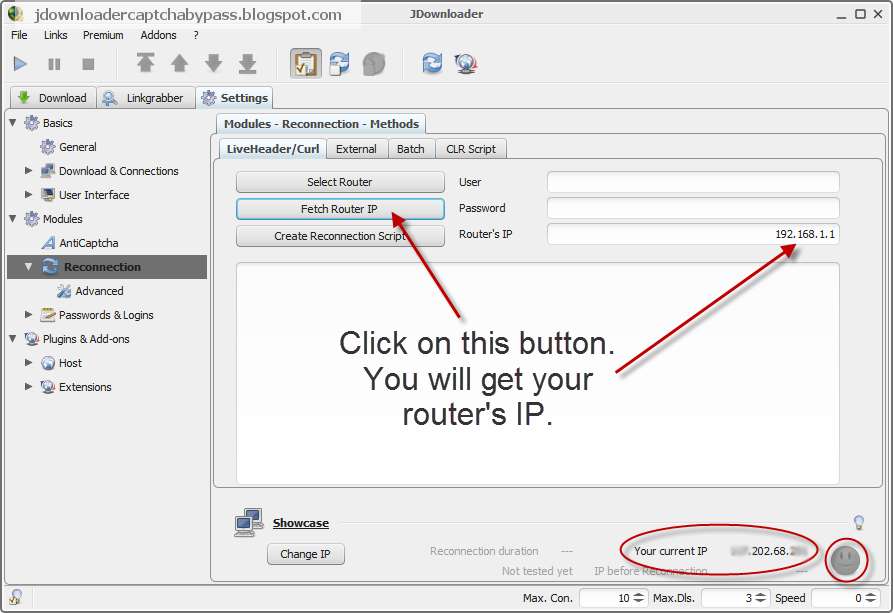Pause downloads with the pause icon
The height and width of the screenshot is (613, 893).
click(x=54, y=64)
